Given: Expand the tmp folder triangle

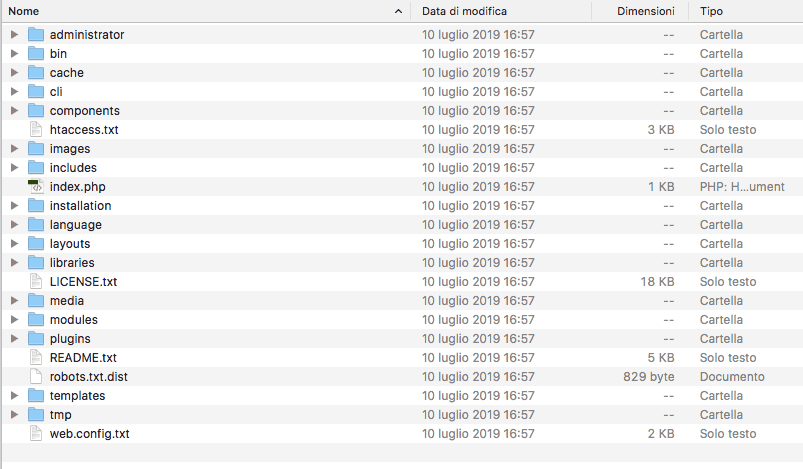Looking at the screenshot, I should [14, 415].
